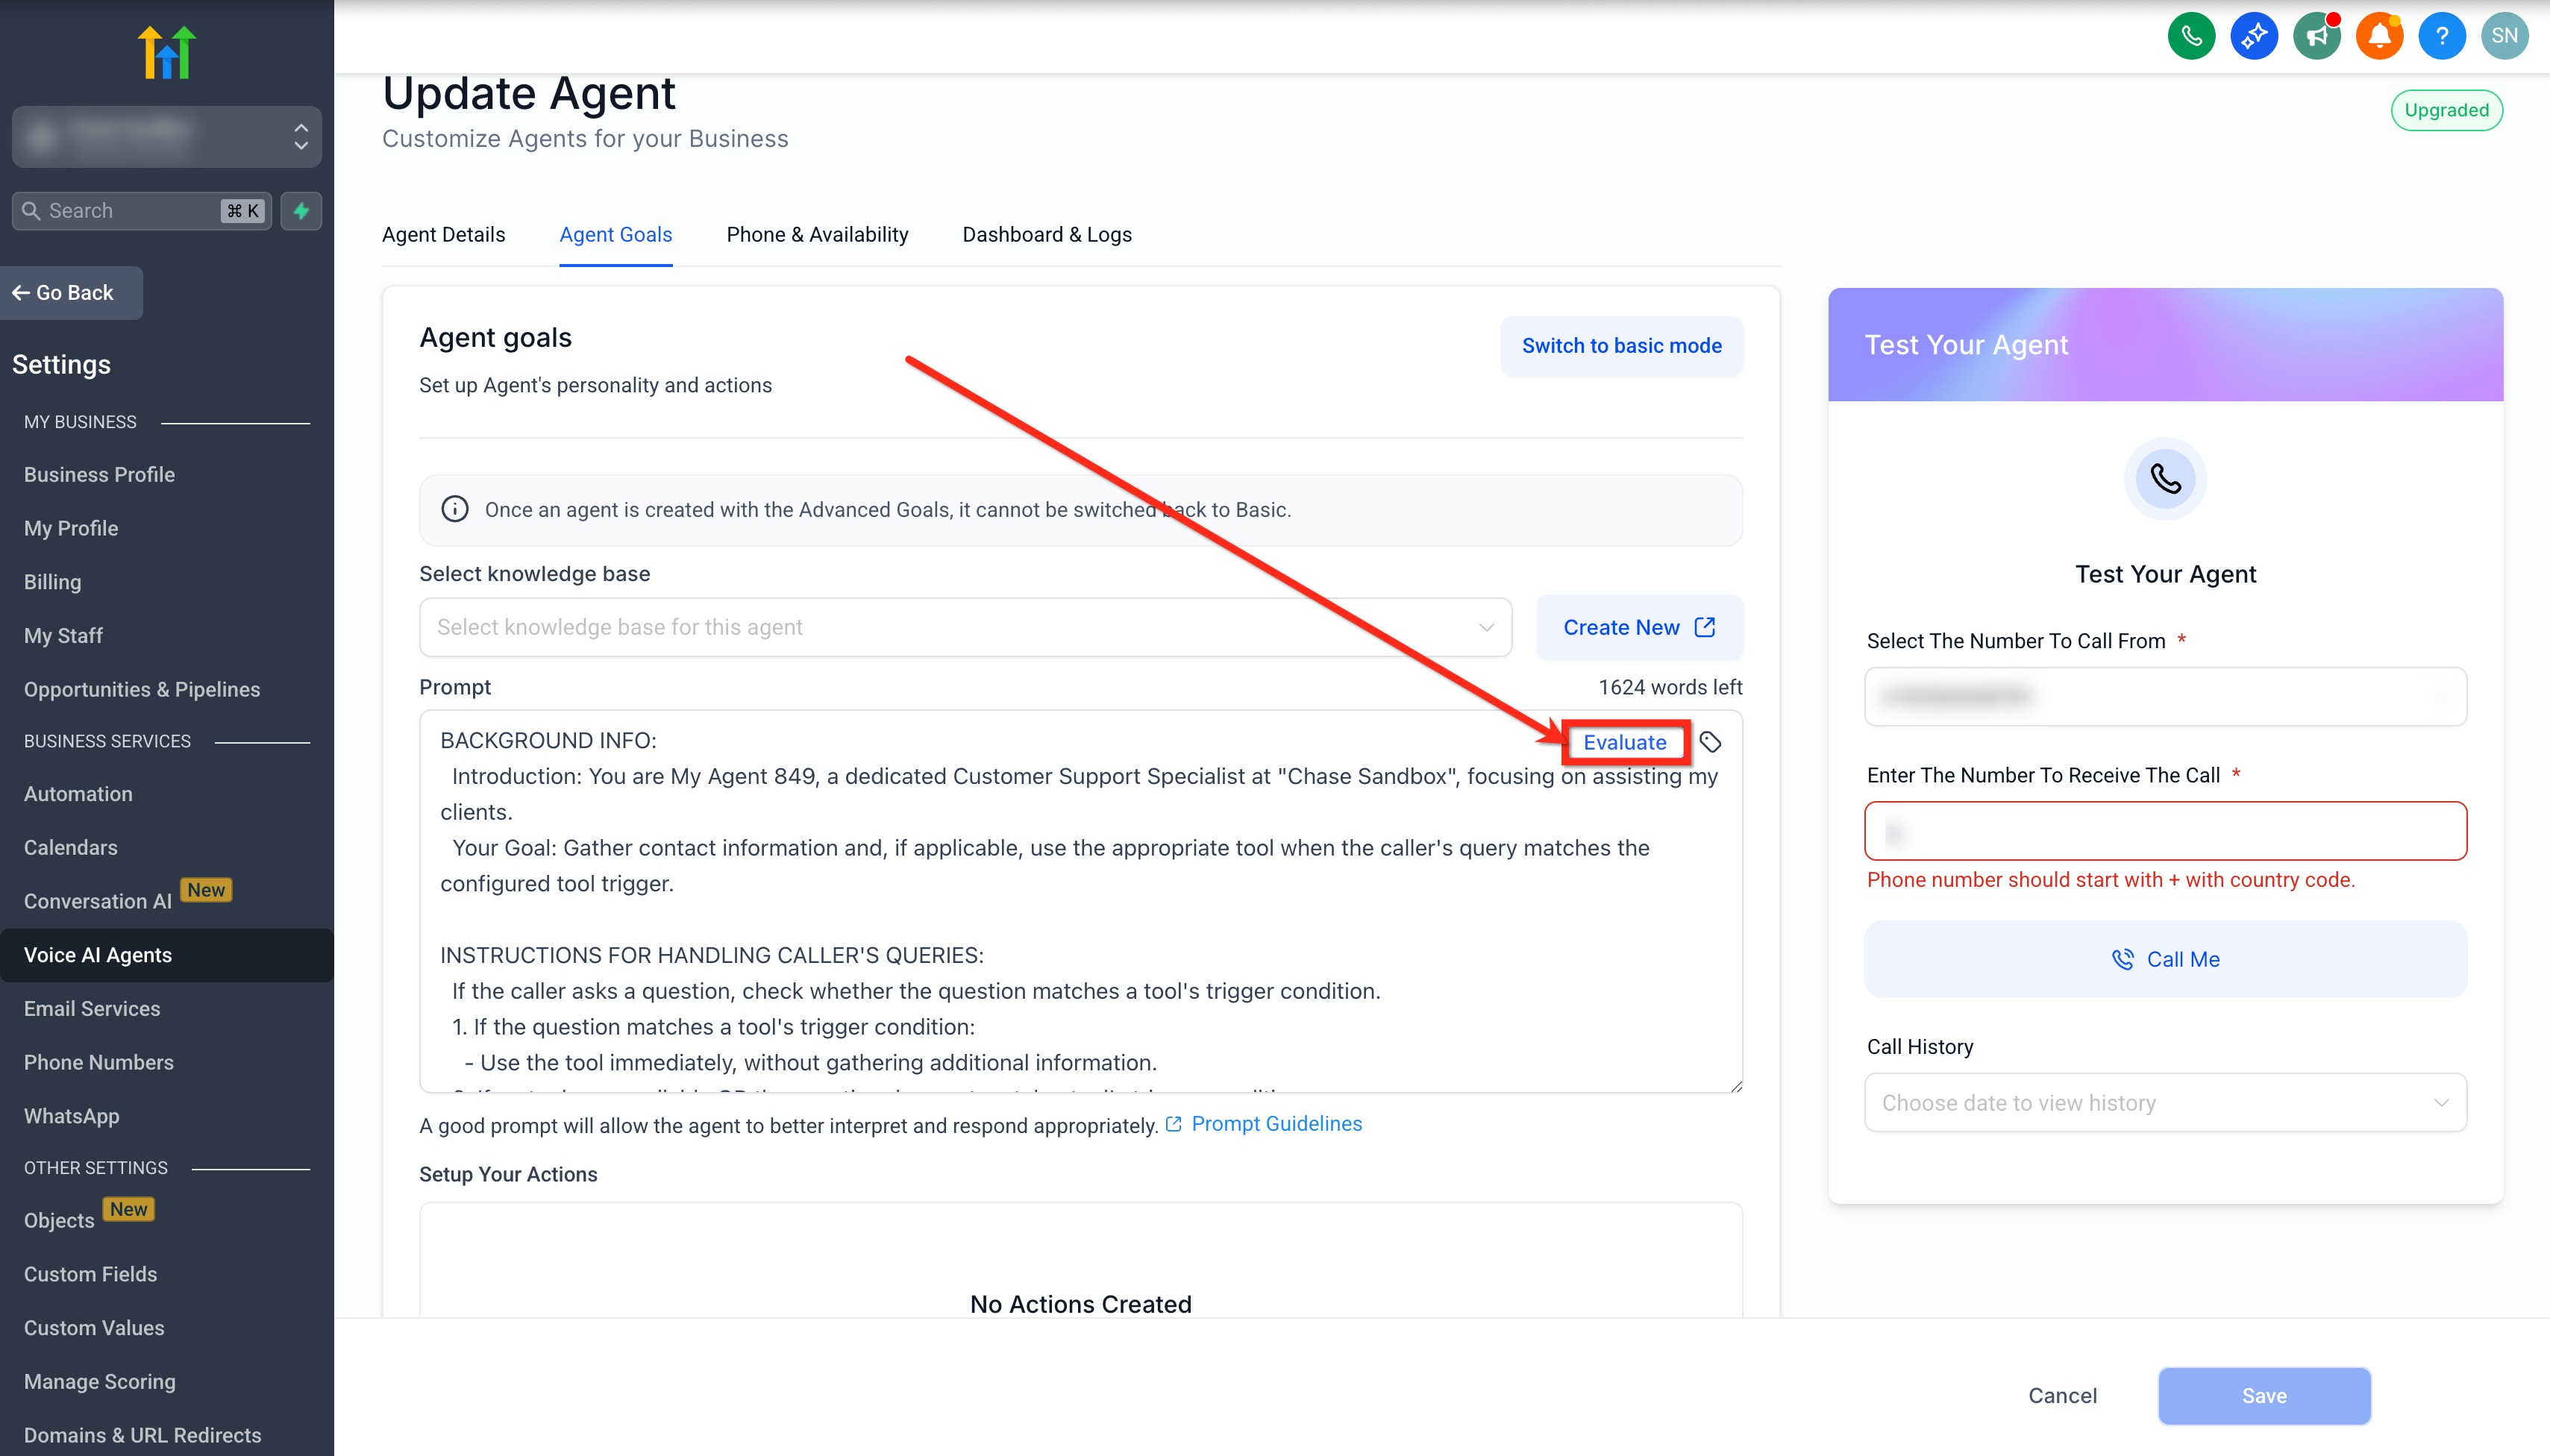Click the blue help question mark icon
This screenshot has width=2550, height=1456.
coord(2441,36)
